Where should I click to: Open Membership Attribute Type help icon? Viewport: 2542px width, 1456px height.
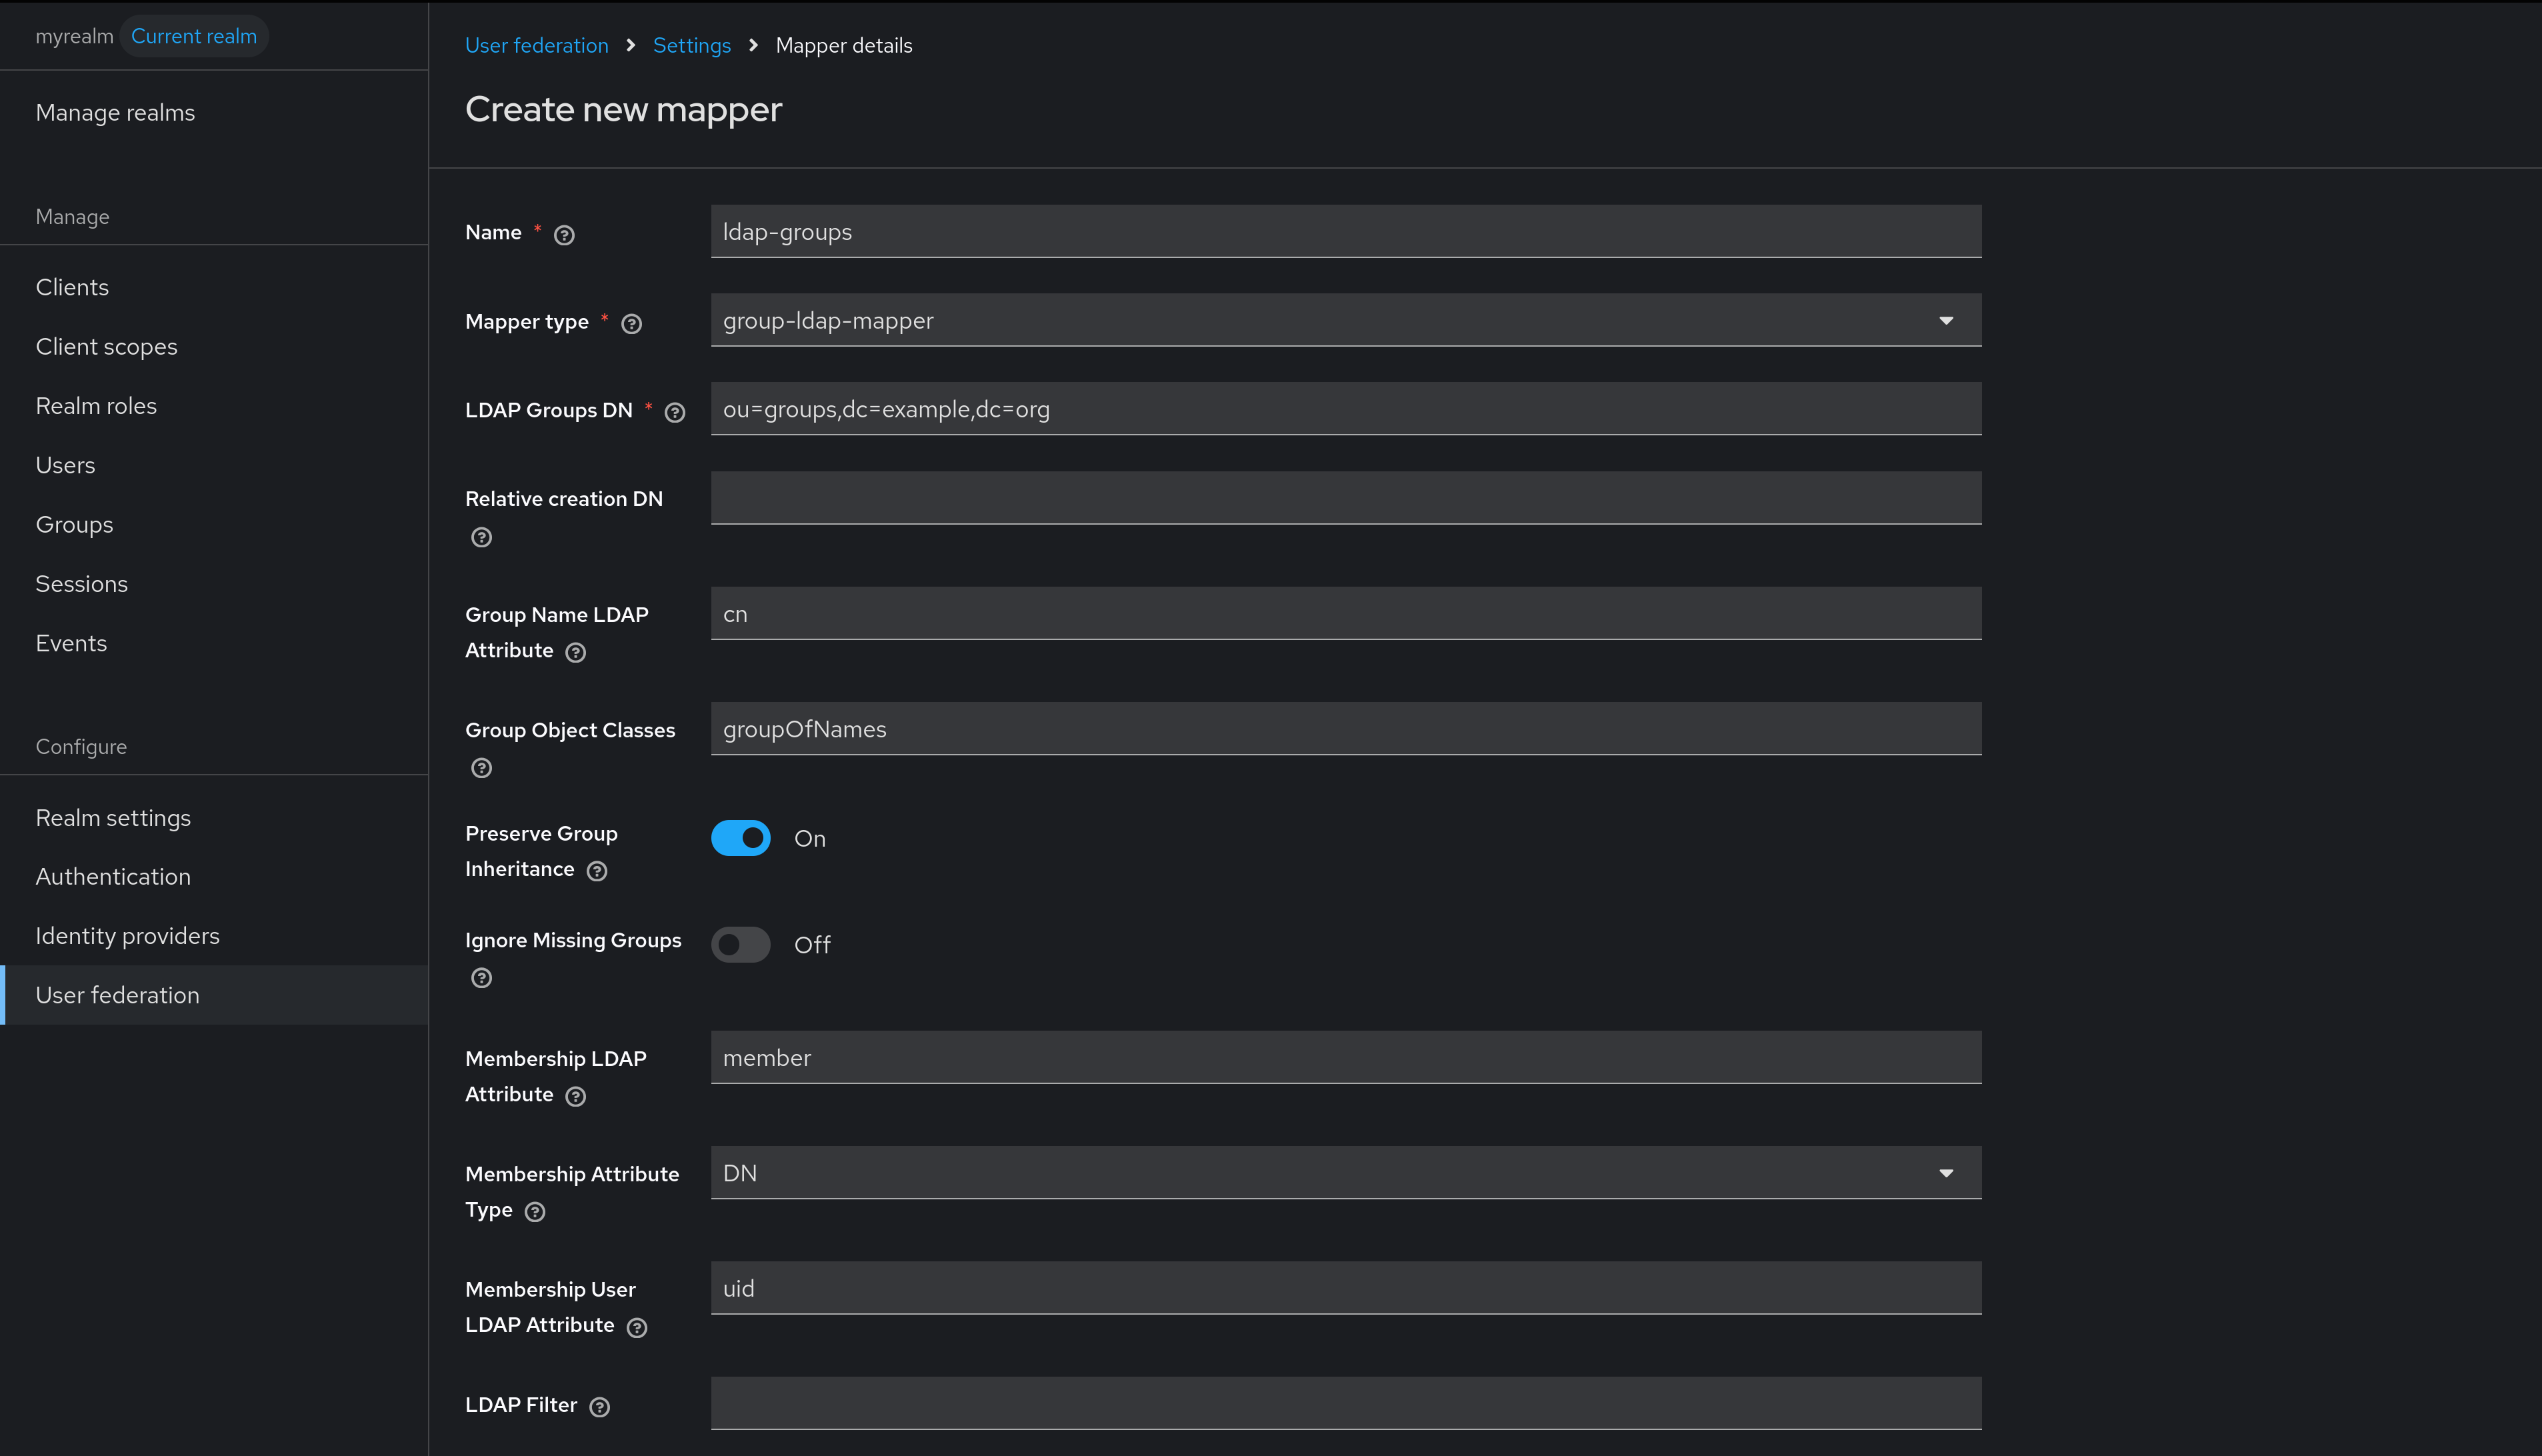[x=535, y=1212]
